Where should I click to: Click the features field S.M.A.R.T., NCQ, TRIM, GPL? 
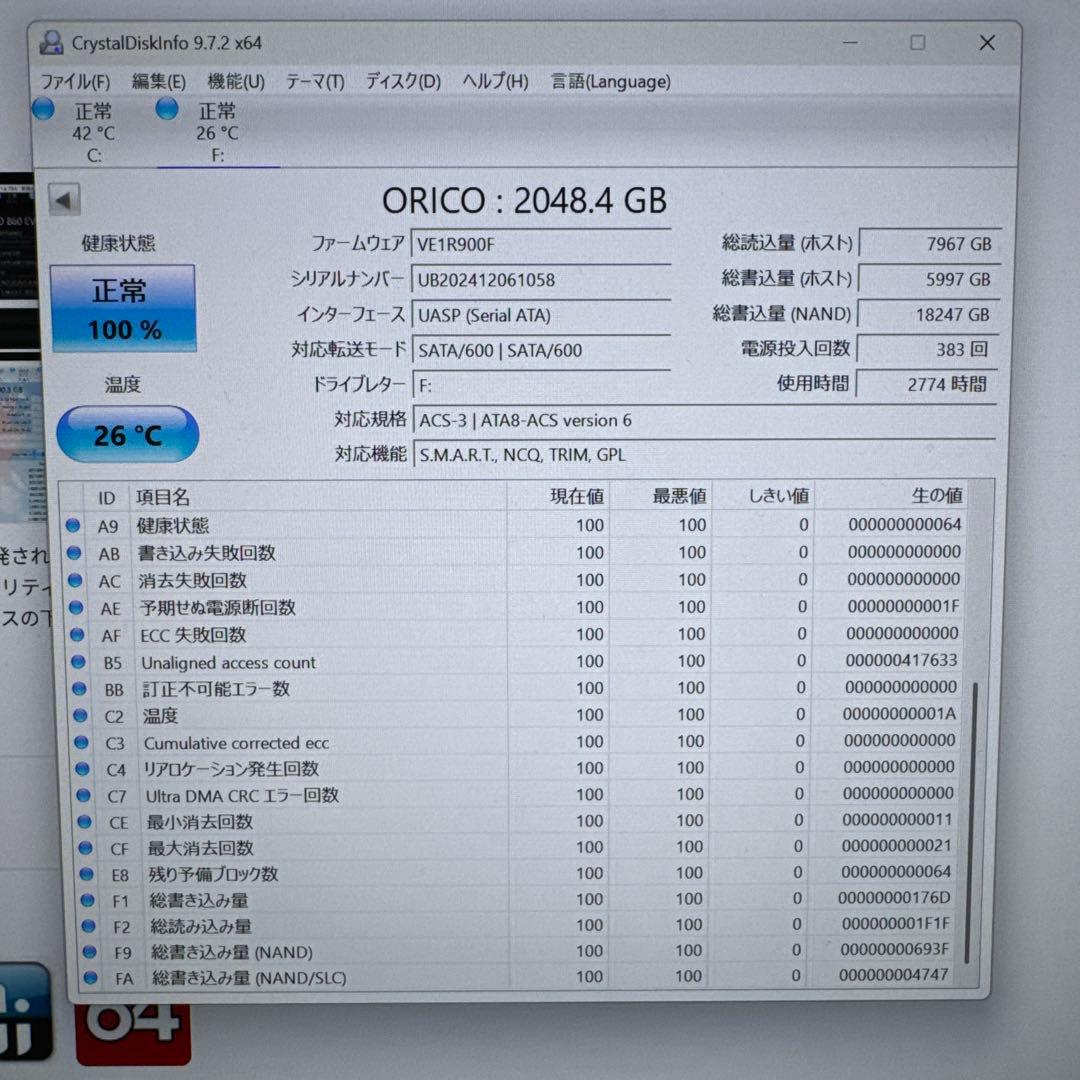point(704,455)
